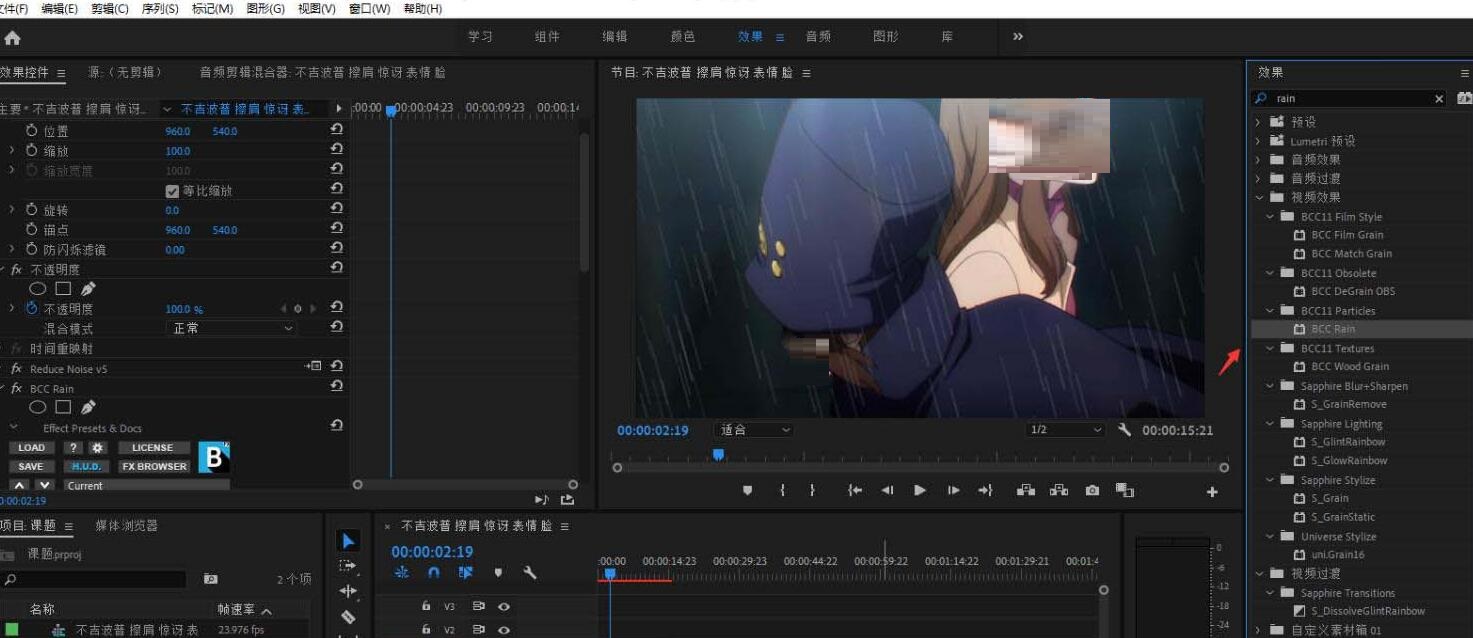The height and width of the screenshot is (638, 1473).
Task: Step forward one frame
Action: click(953, 490)
